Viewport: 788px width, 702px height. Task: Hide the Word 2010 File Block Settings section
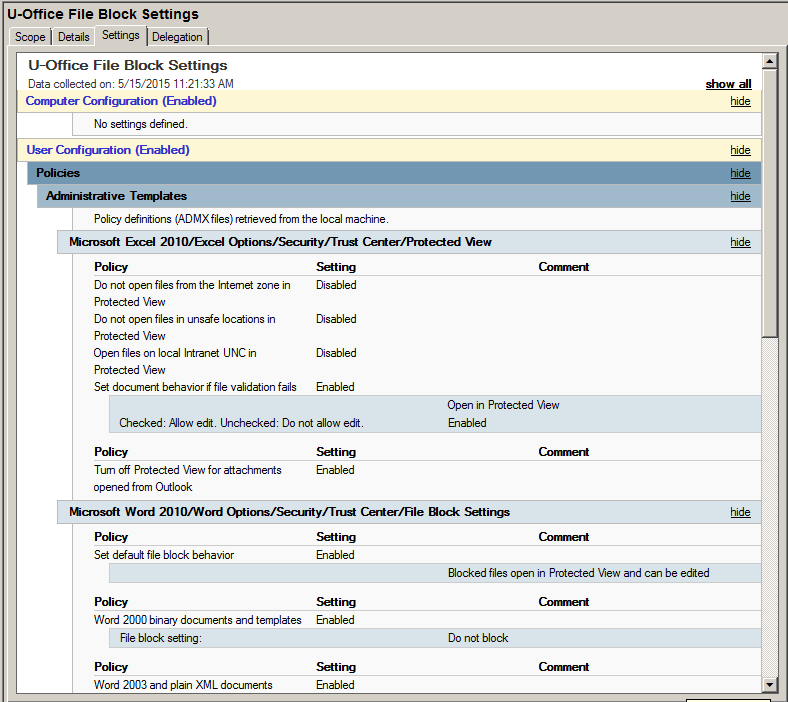coord(740,512)
